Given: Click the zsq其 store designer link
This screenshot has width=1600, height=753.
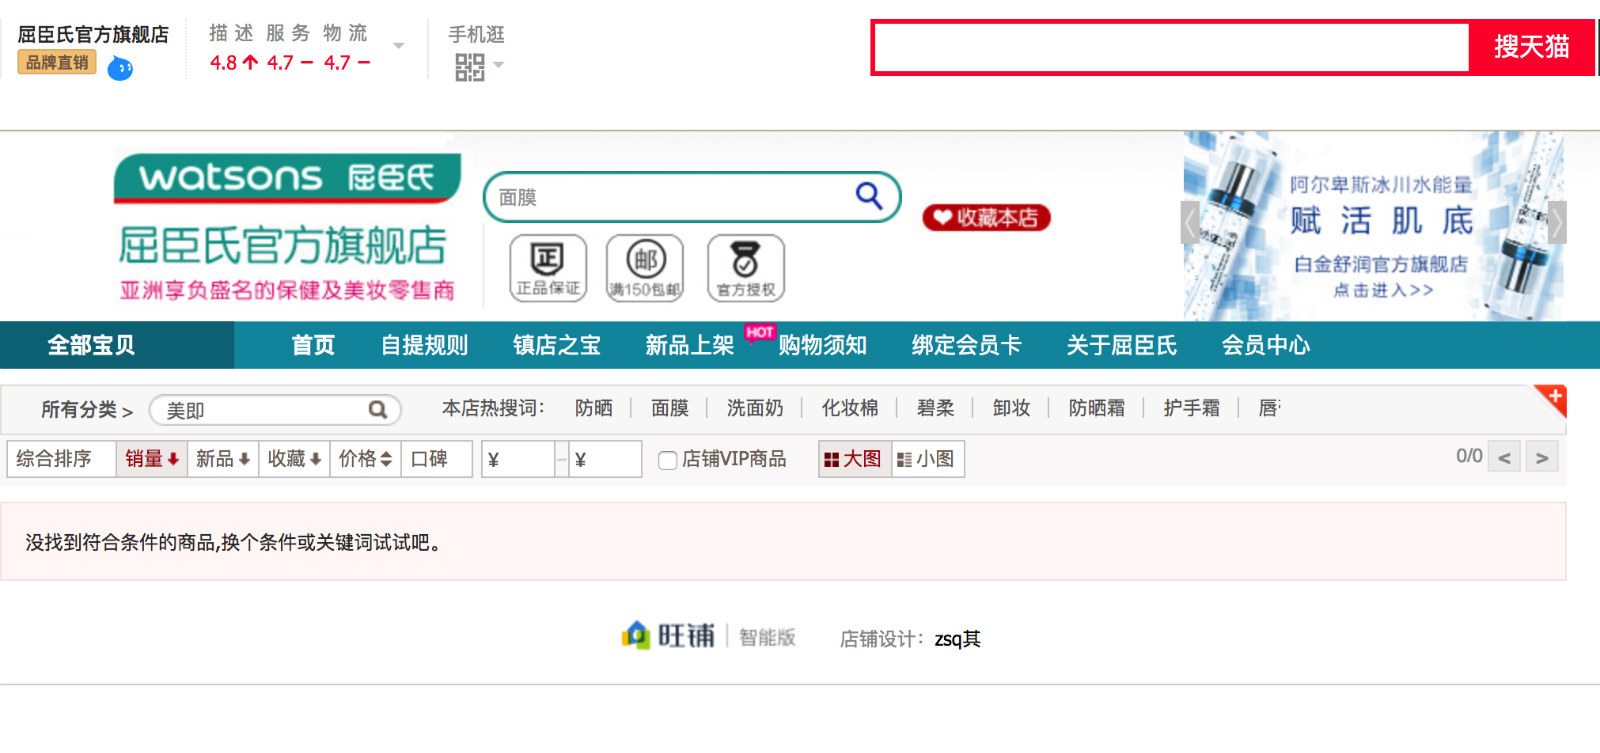Looking at the screenshot, I should pyautogui.click(x=958, y=639).
